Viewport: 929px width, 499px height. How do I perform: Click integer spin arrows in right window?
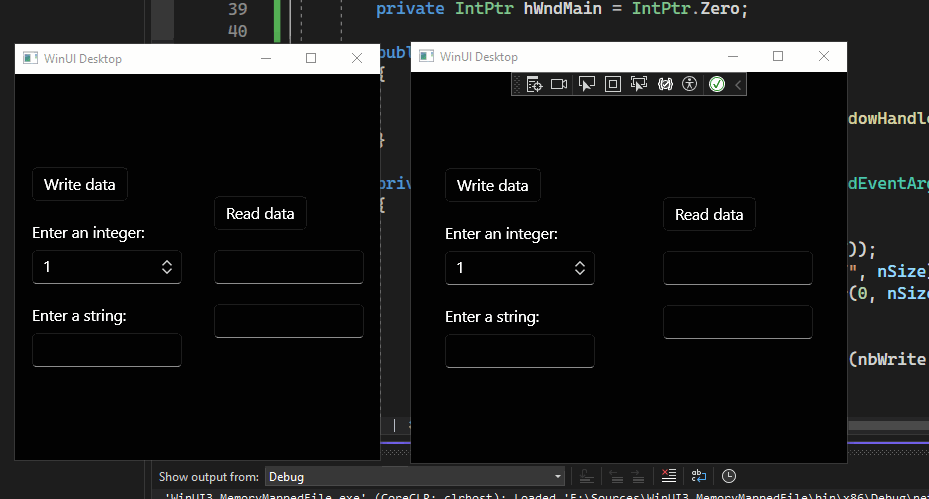(580, 268)
